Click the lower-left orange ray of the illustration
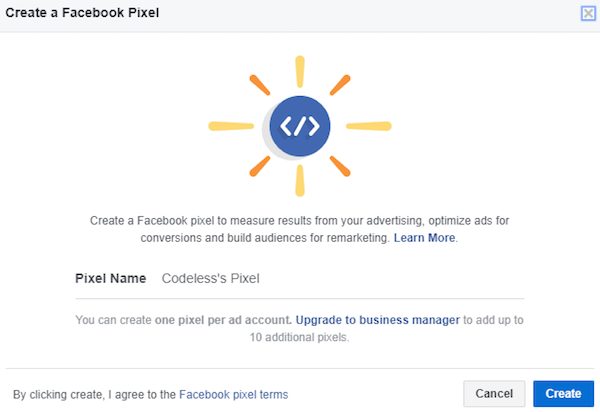This screenshot has height=412, width=600. click(x=260, y=166)
